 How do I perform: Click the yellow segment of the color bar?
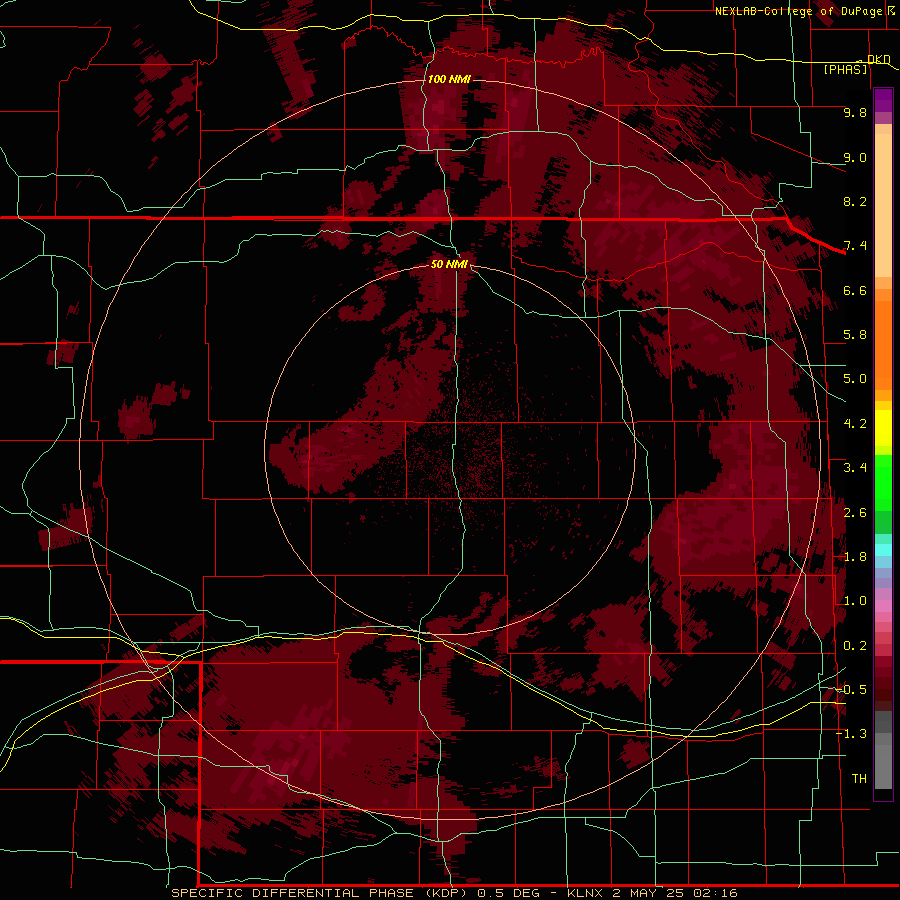pos(883,428)
